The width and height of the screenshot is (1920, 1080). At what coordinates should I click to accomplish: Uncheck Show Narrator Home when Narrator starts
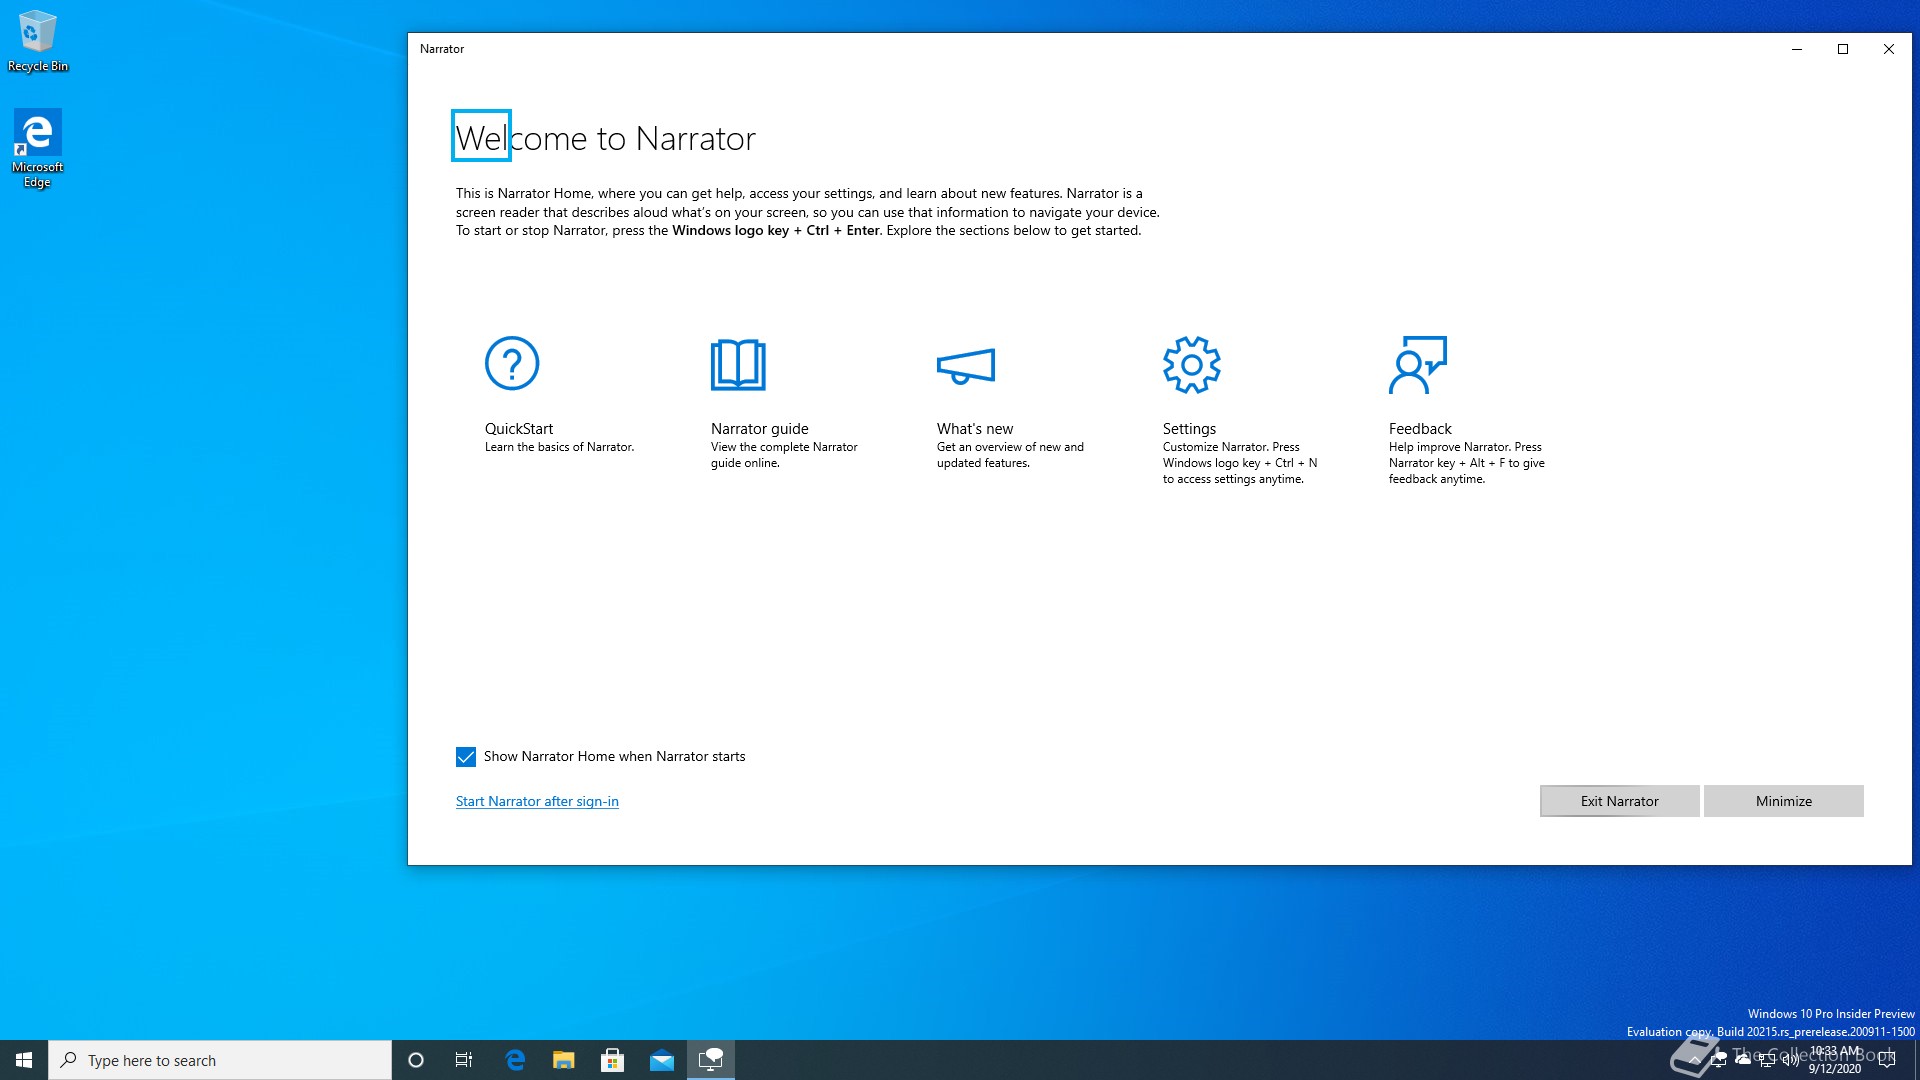(x=465, y=757)
